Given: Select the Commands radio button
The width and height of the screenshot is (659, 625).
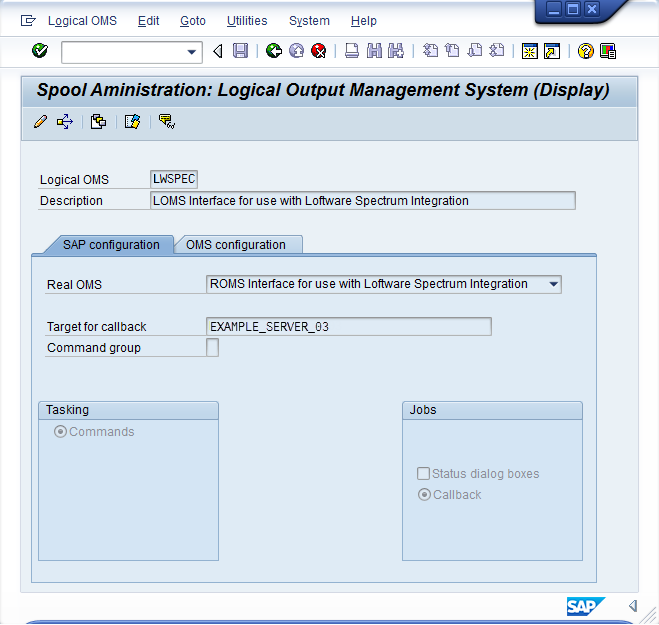Looking at the screenshot, I should 60,432.
